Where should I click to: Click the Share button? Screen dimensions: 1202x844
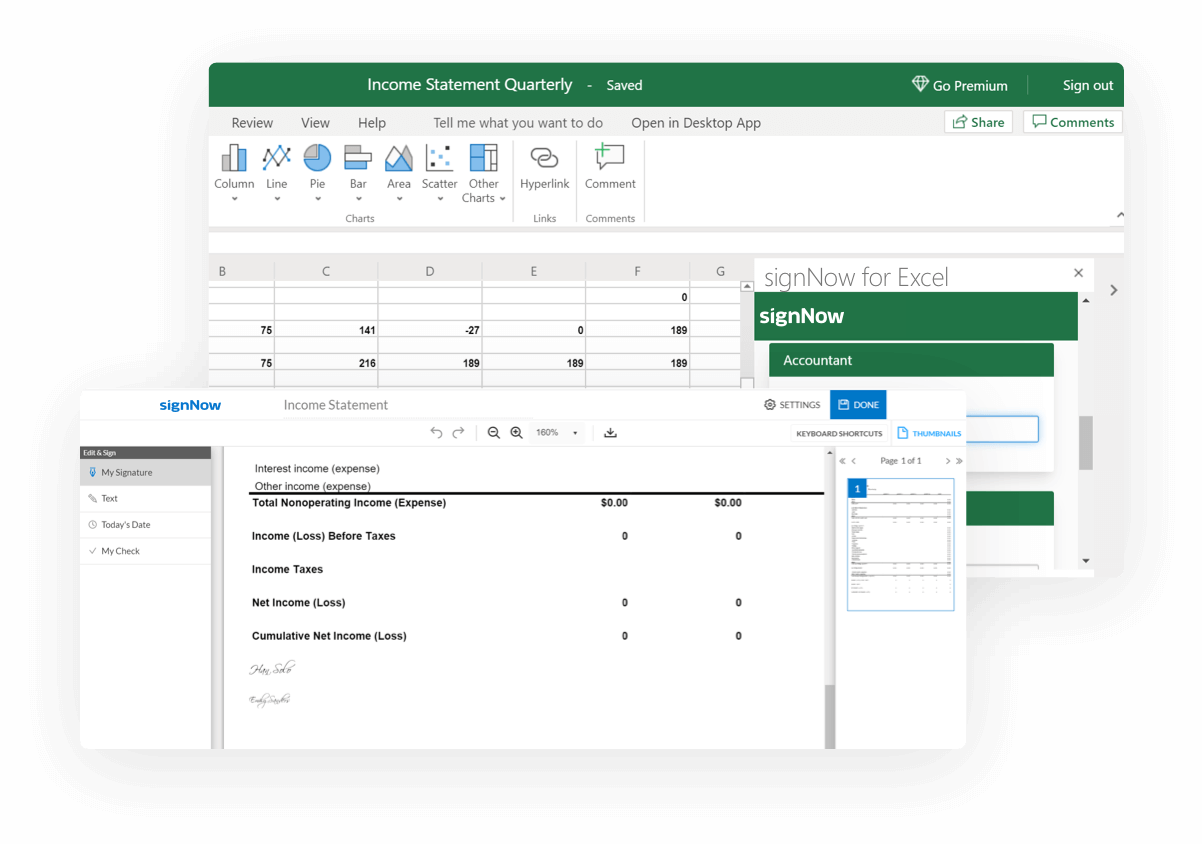pos(978,122)
